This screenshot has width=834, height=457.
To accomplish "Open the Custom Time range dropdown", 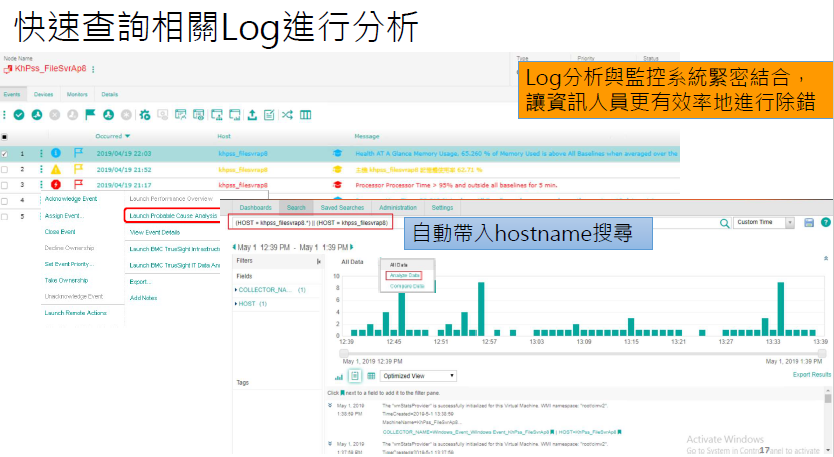I will (764, 222).
